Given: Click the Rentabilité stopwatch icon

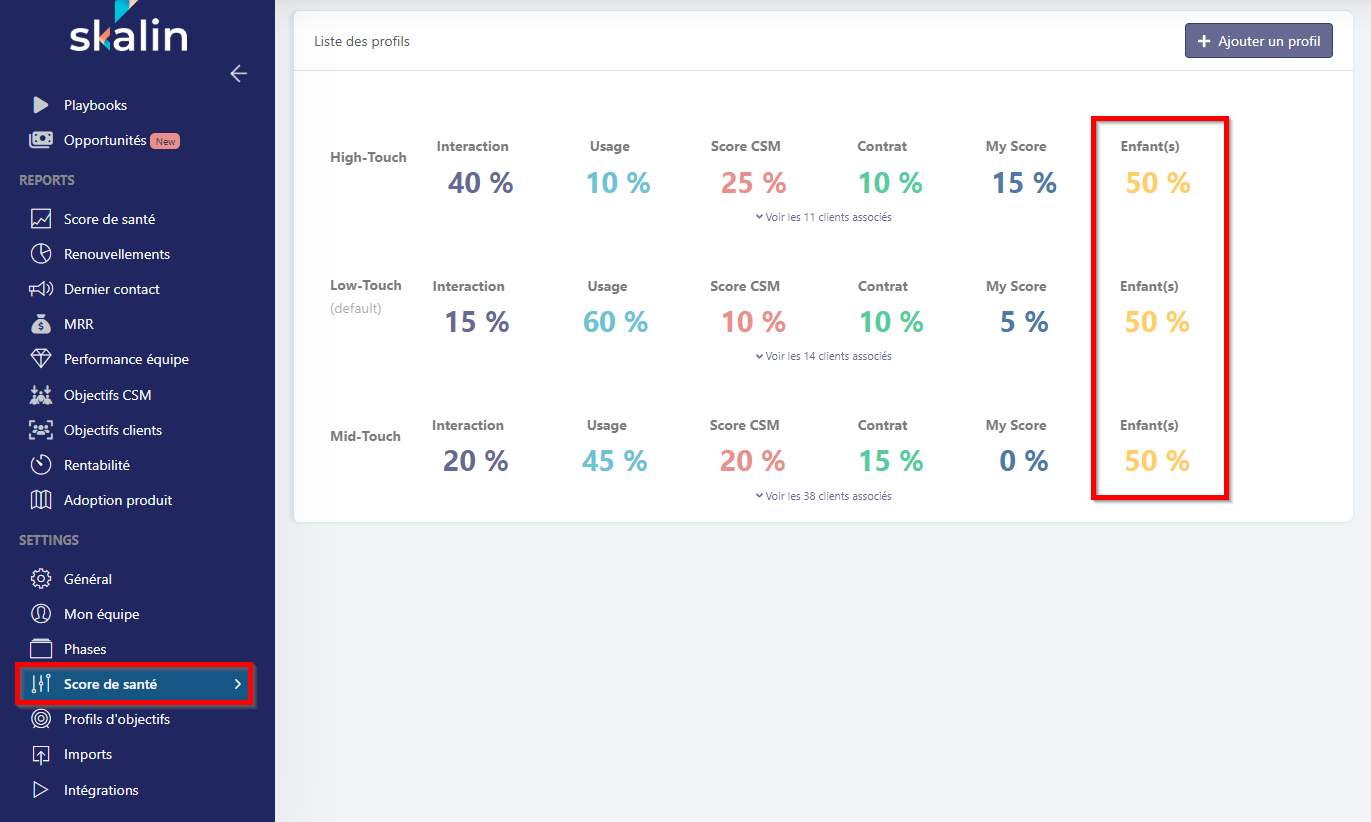Looking at the screenshot, I should pos(40,465).
